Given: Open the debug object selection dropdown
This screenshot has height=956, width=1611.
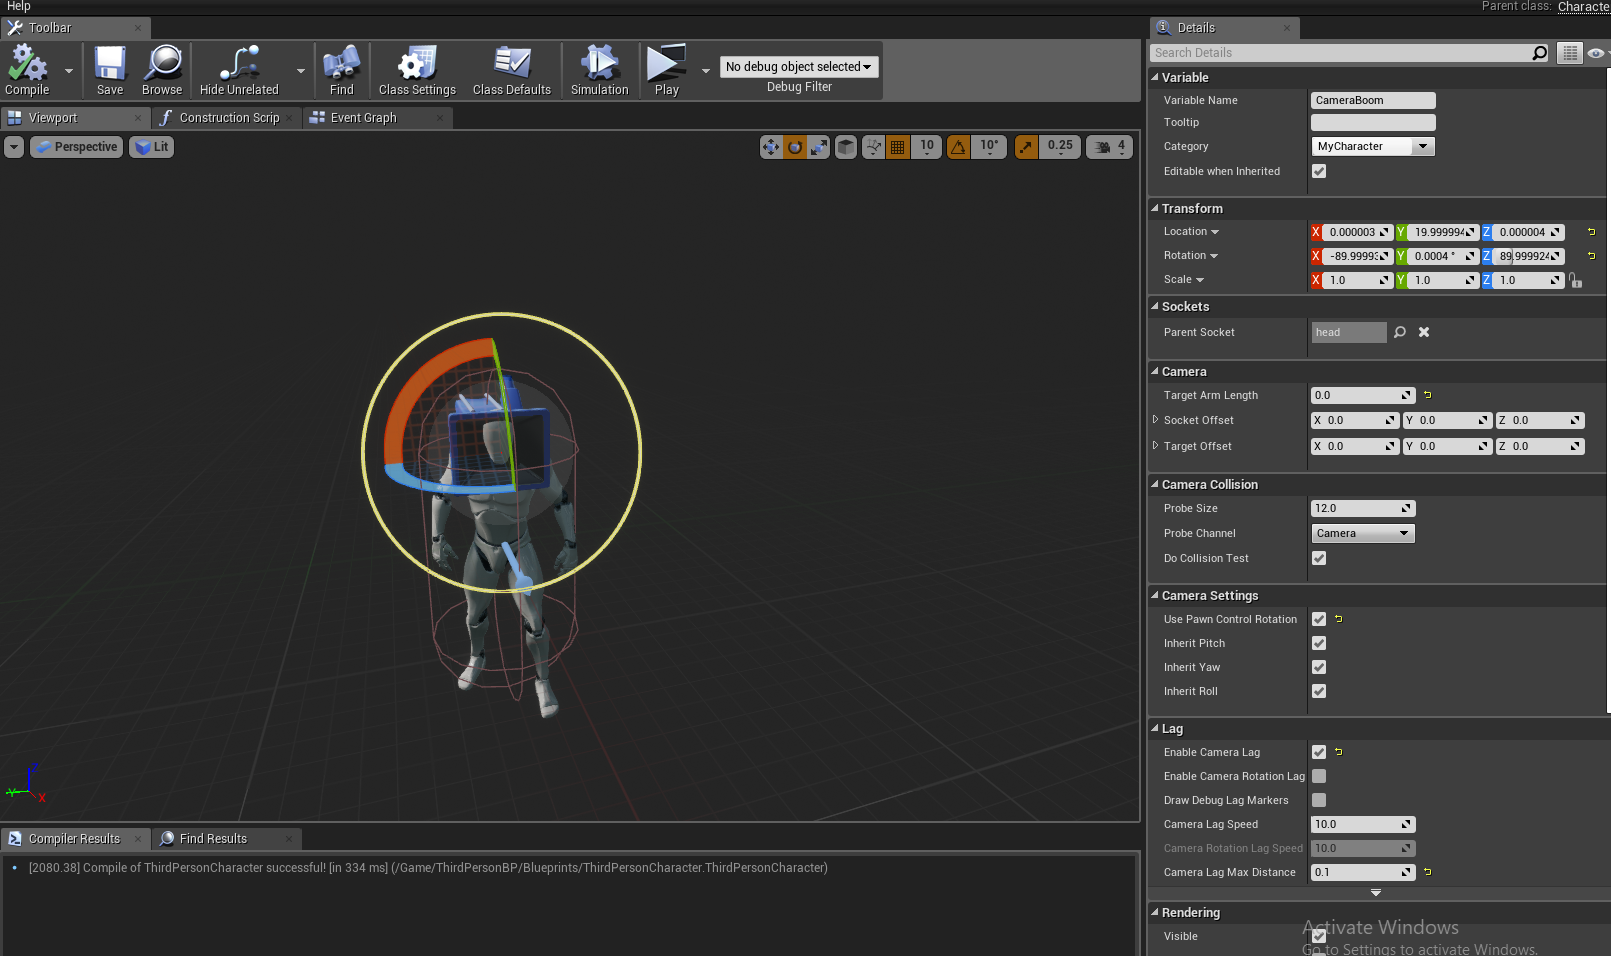Looking at the screenshot, I should coord(798,67).
